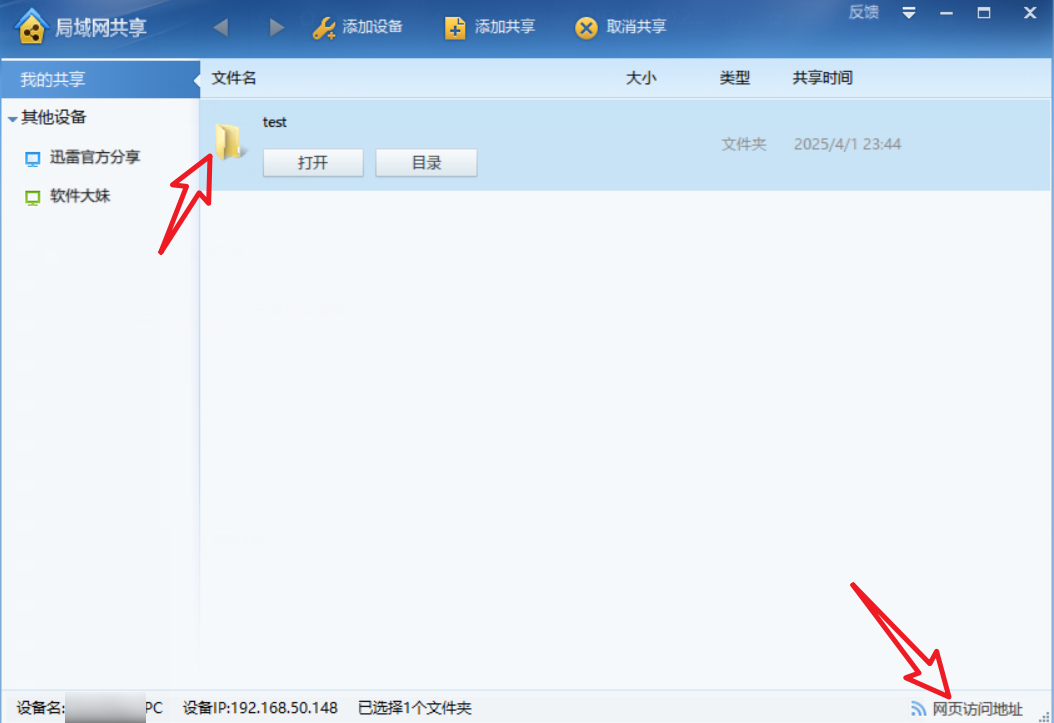Select the 软件大妹 device
Image resolution: width=1054 pixels, height=723 pixels.
(x=80, y=196)
